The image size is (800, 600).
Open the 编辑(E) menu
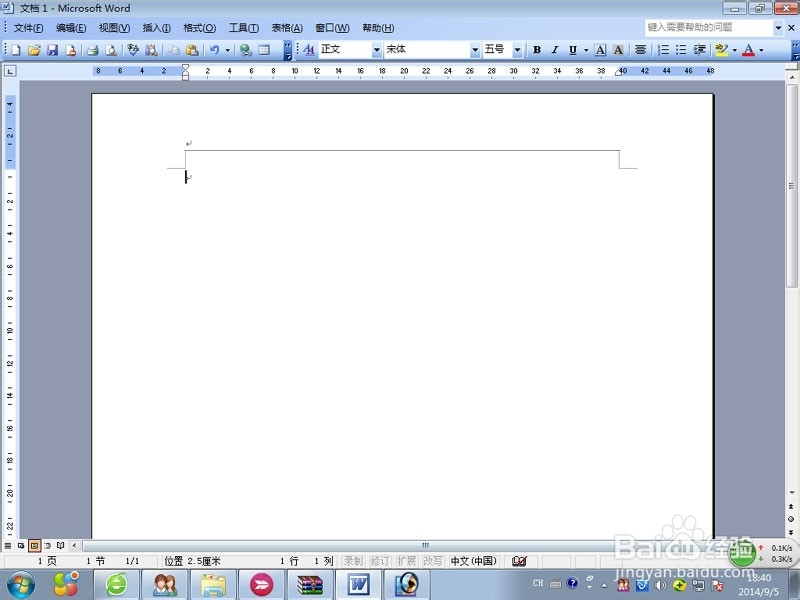[71, 28]
